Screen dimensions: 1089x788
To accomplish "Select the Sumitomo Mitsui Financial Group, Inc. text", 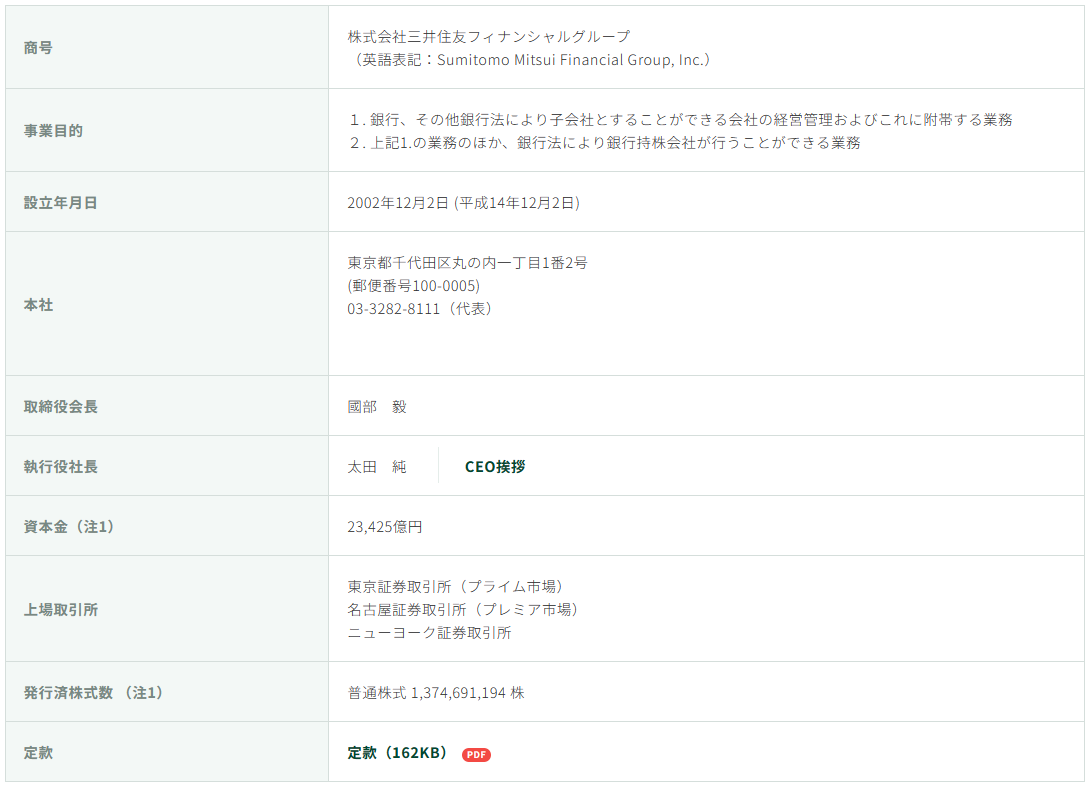I will click(x=570, y=60).
